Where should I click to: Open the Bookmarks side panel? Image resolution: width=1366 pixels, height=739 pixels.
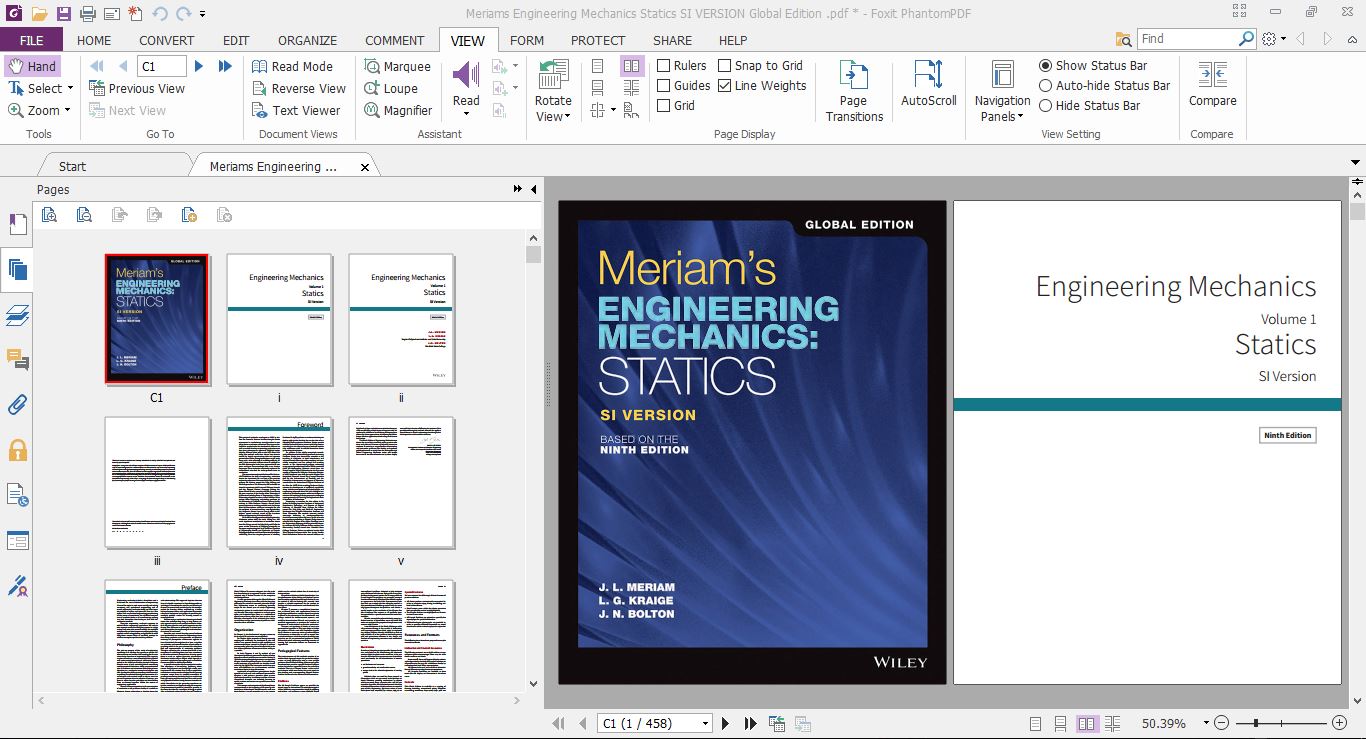point(17,224)
